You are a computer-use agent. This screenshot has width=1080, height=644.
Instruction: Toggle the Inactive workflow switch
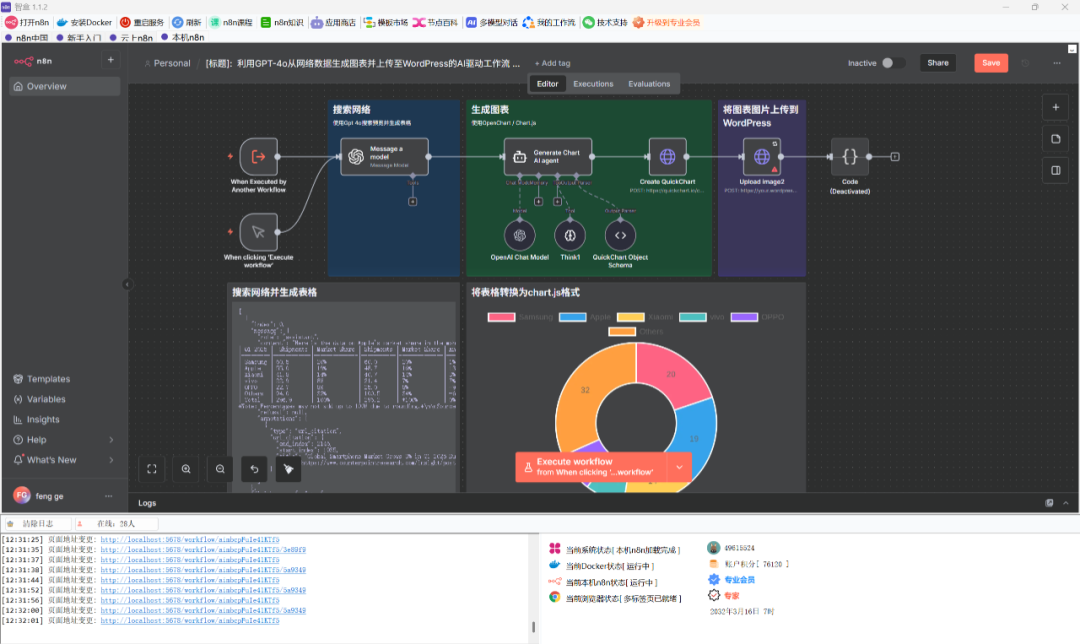point(893,63)
